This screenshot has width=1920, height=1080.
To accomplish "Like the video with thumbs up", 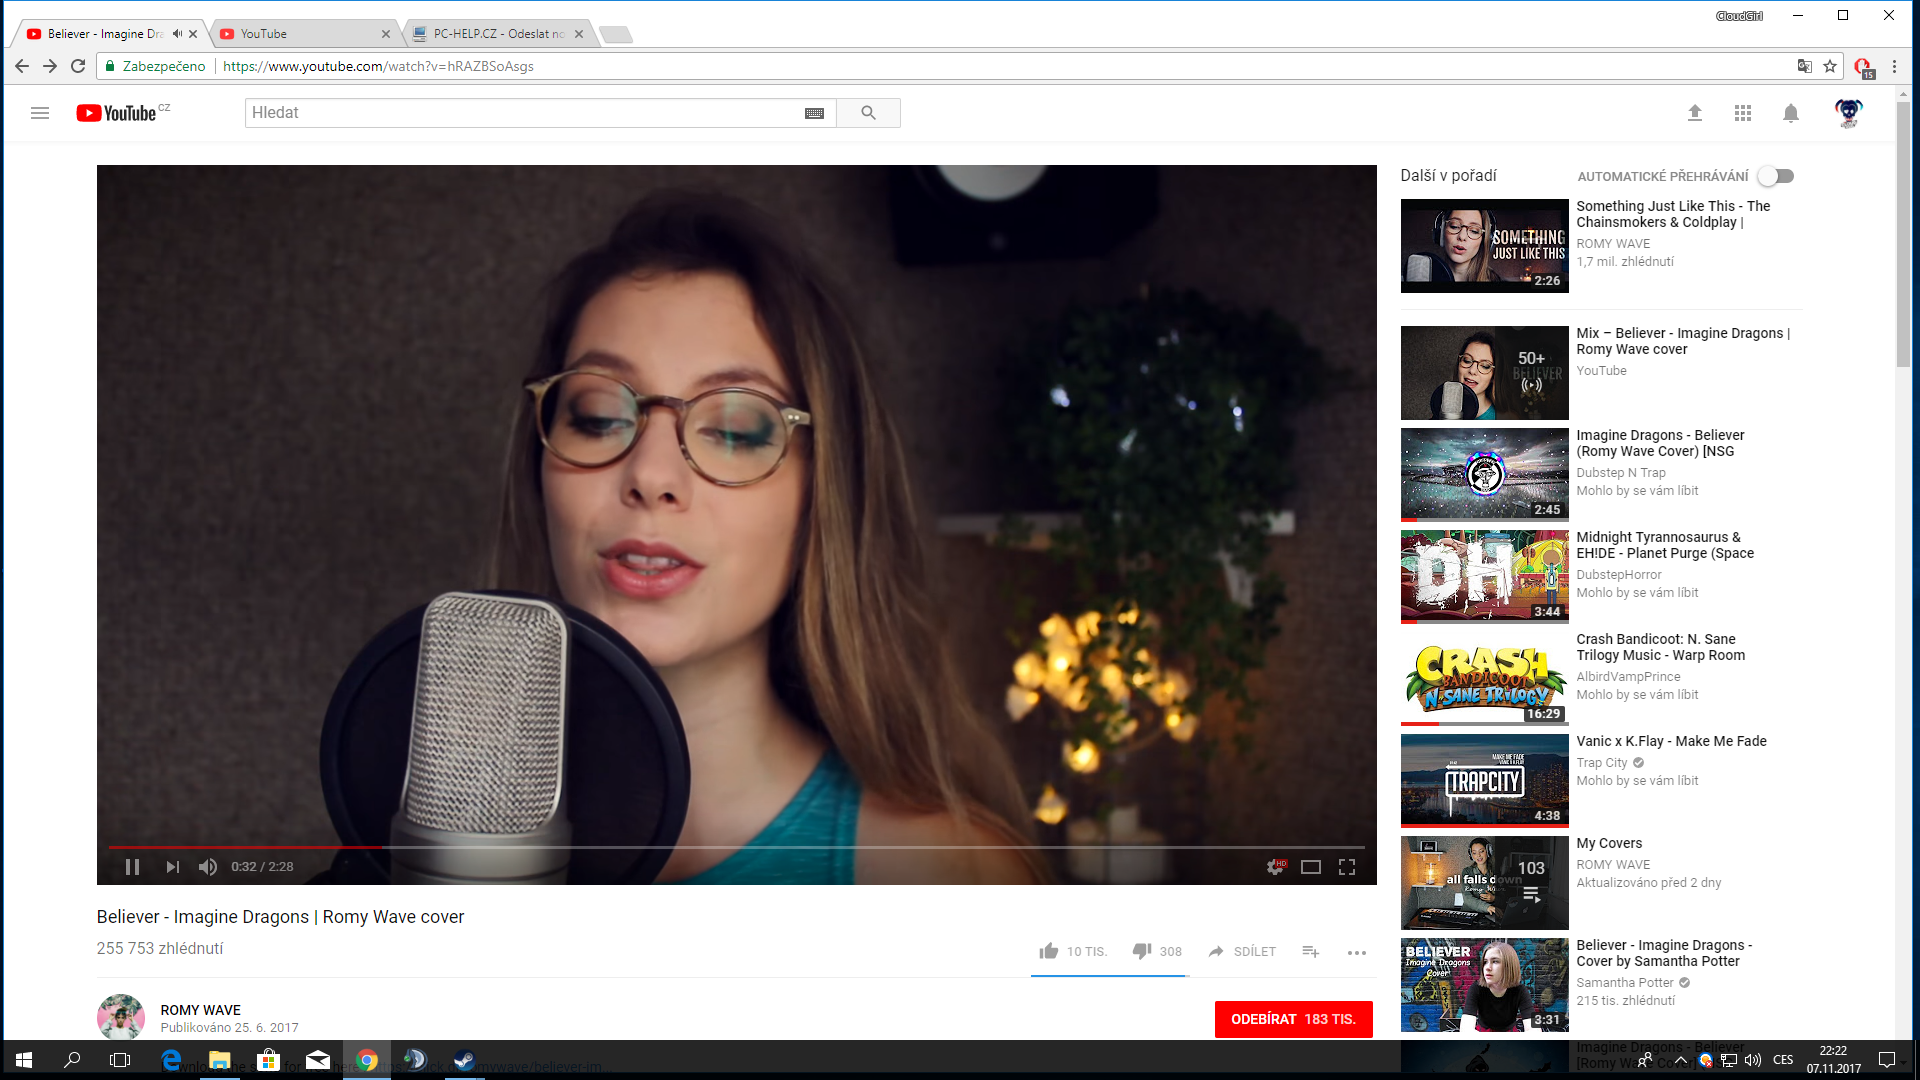I will pos(1049,951).
